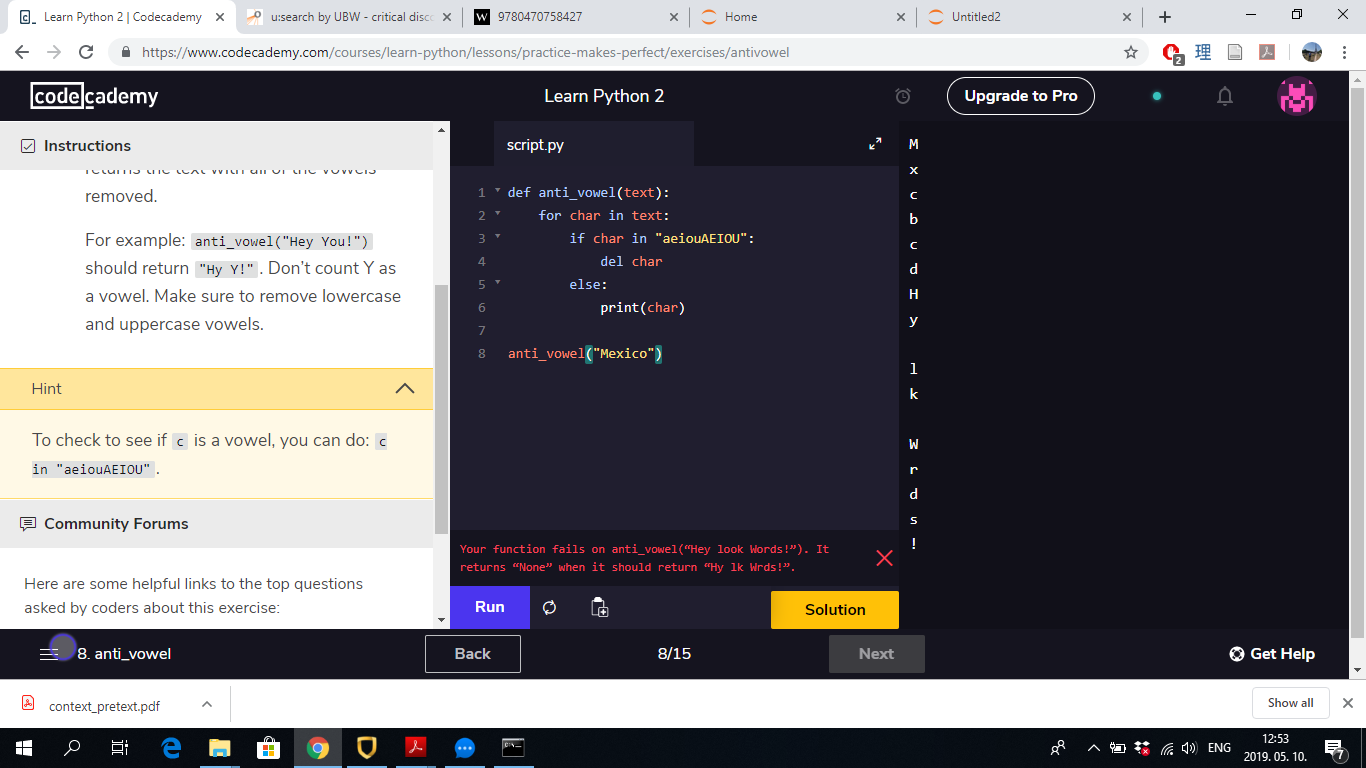Click the 8/15 progress indicator
The width and height of the screenshot is (1366, 768).
674,654
